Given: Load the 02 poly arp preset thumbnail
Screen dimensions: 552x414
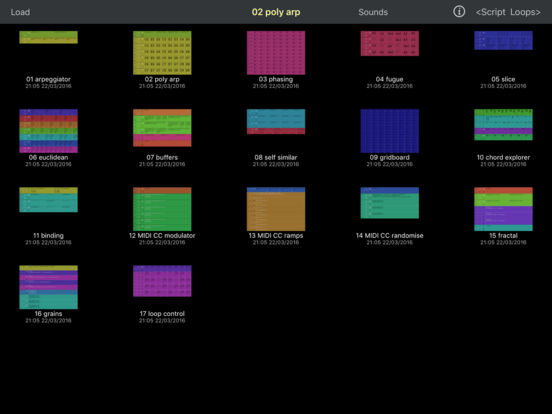Looking at the screenshot, I should 162,53.
